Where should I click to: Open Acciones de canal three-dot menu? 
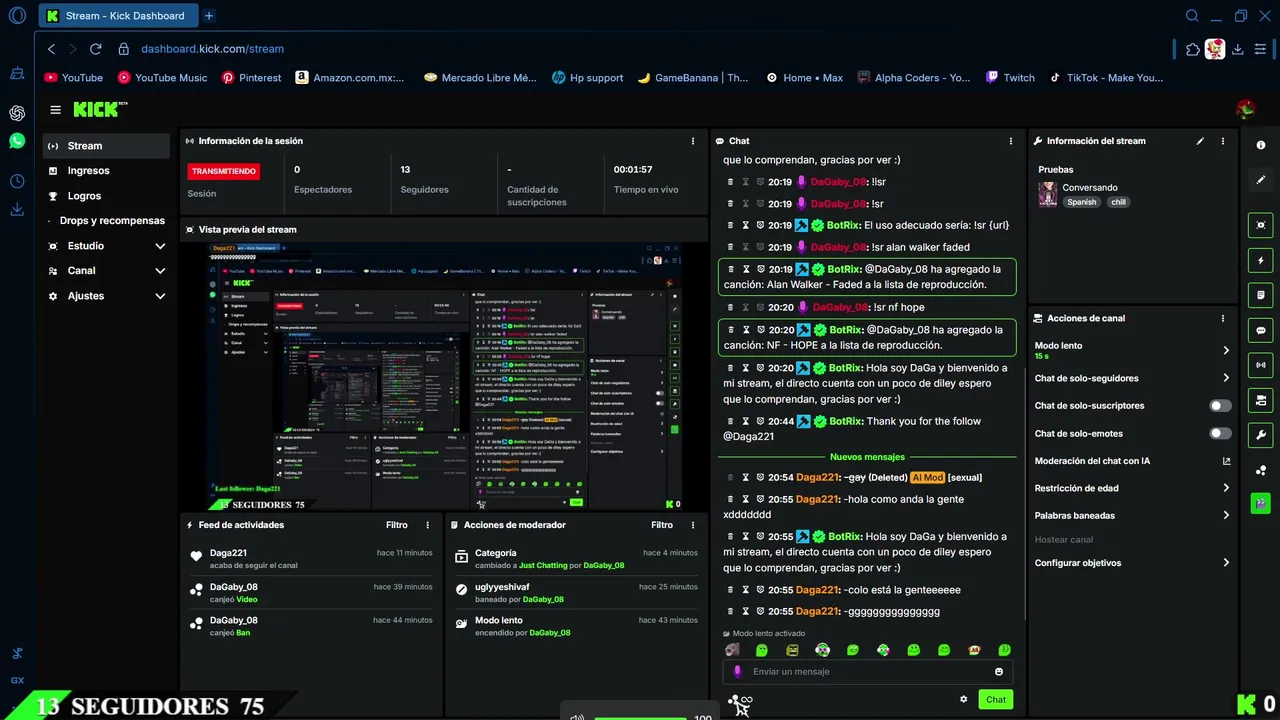(x=1223, y=318)
